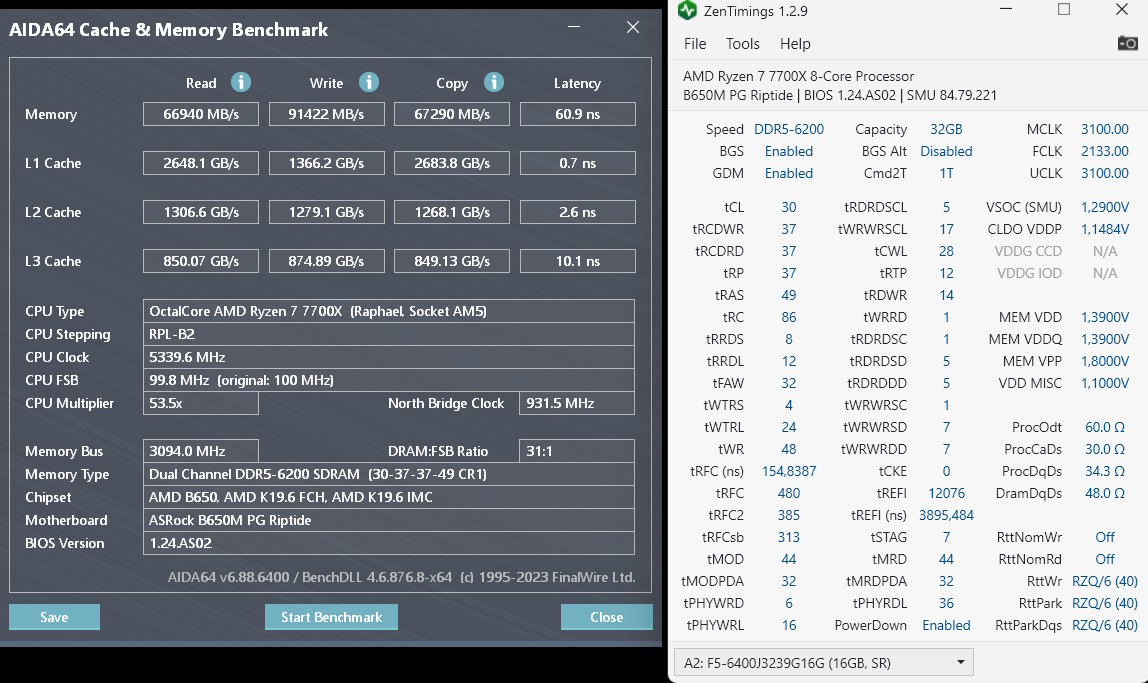Click the North Bridge Clock value 931.5 MHz
The width and height of the screenshot is (1148, 683).
[x=577, y=403]
